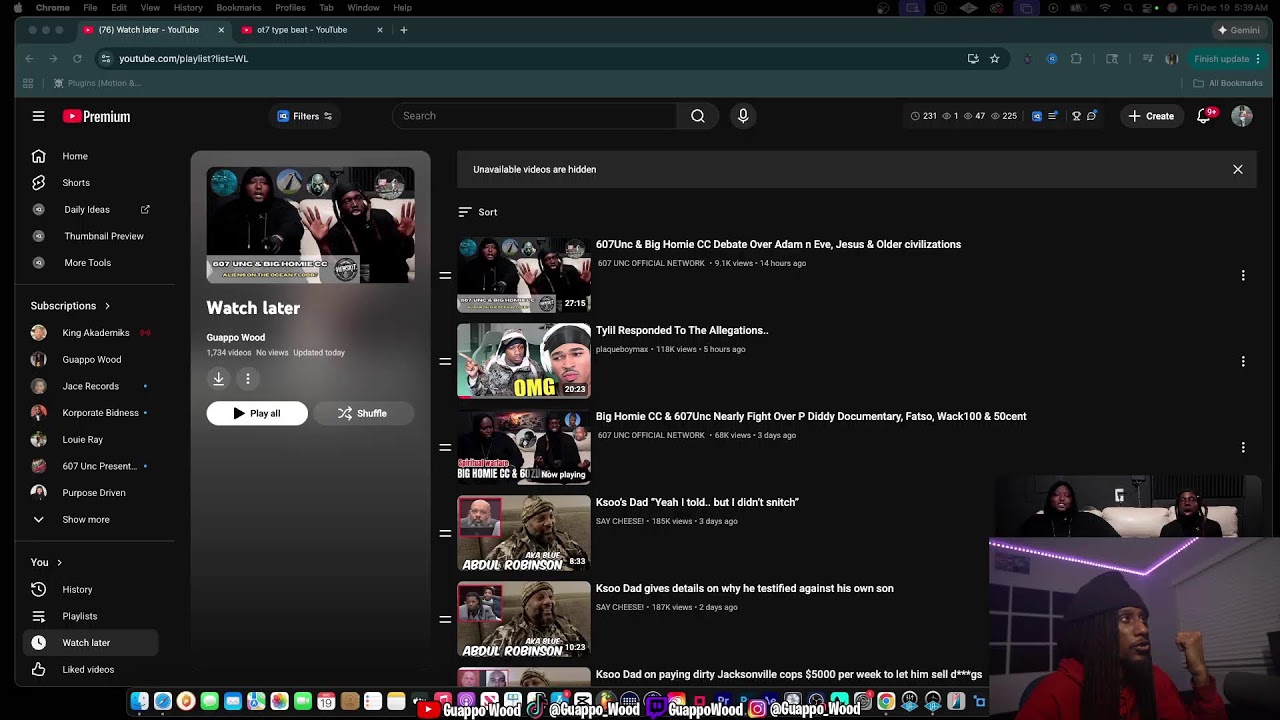Open the View menu in menu bar

click(x=150, y=7)
